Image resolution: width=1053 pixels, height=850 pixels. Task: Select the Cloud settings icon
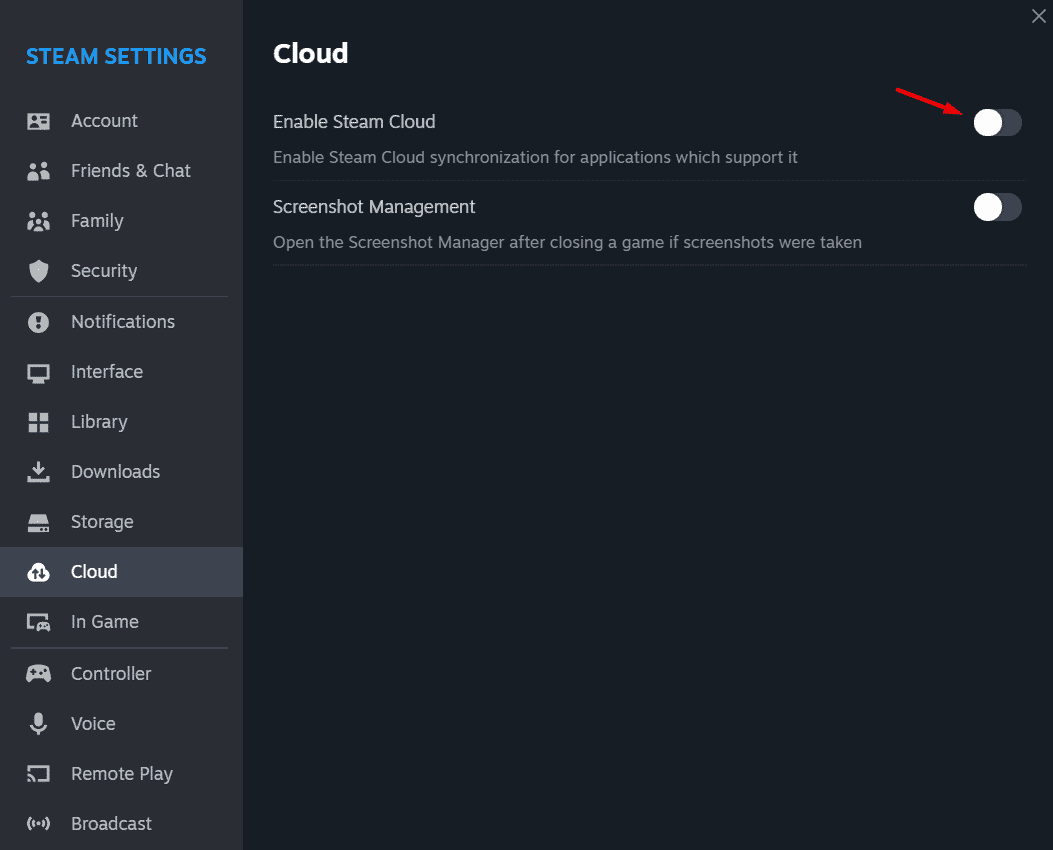38,571
